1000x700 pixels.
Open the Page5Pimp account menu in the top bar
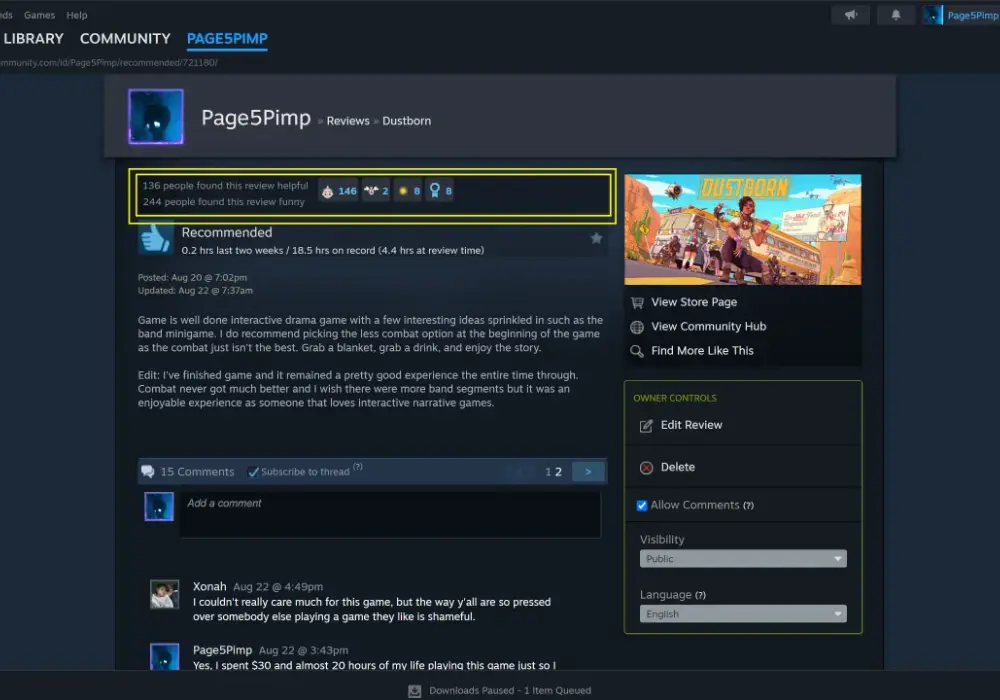pyautogui.click(x=972, y=15)
